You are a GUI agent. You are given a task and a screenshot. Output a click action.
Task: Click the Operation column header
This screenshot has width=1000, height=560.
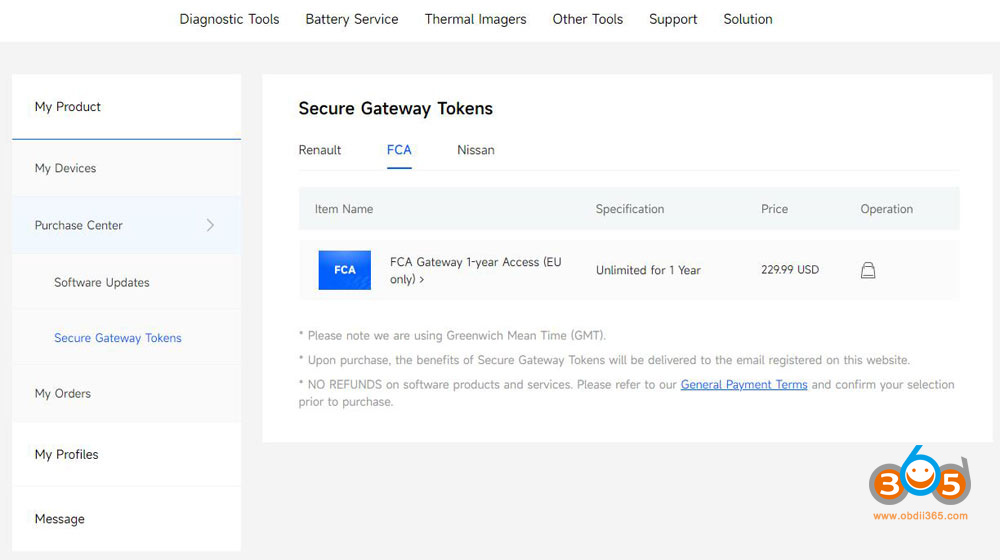pos(886,209)
